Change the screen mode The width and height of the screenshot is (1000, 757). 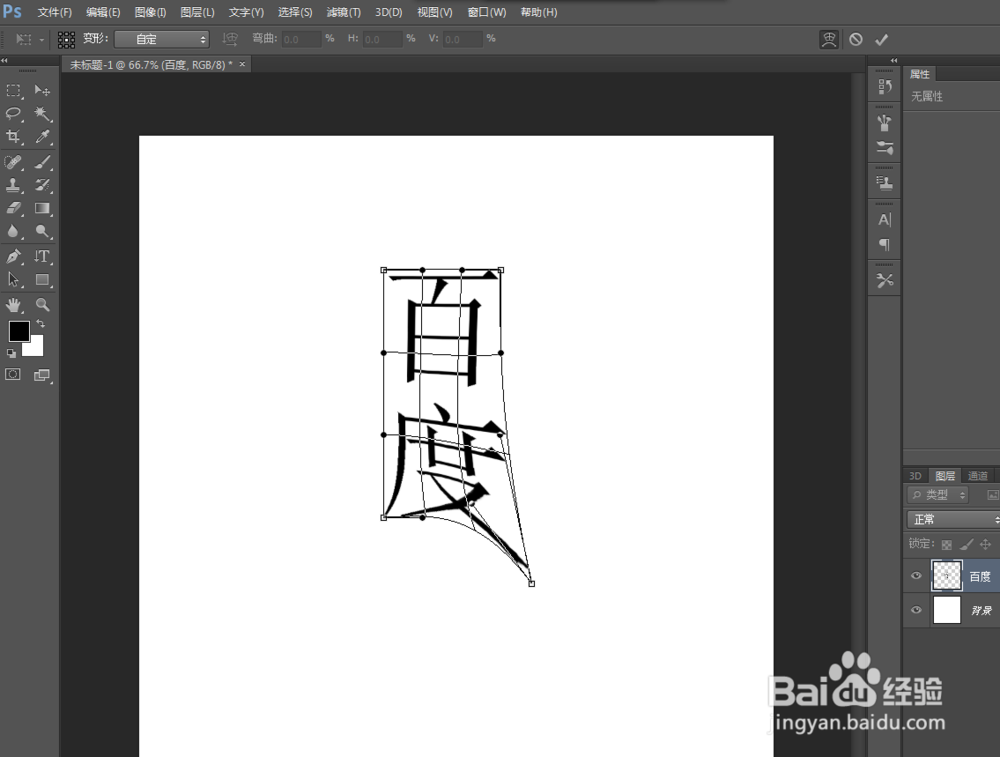coord(42,375)
